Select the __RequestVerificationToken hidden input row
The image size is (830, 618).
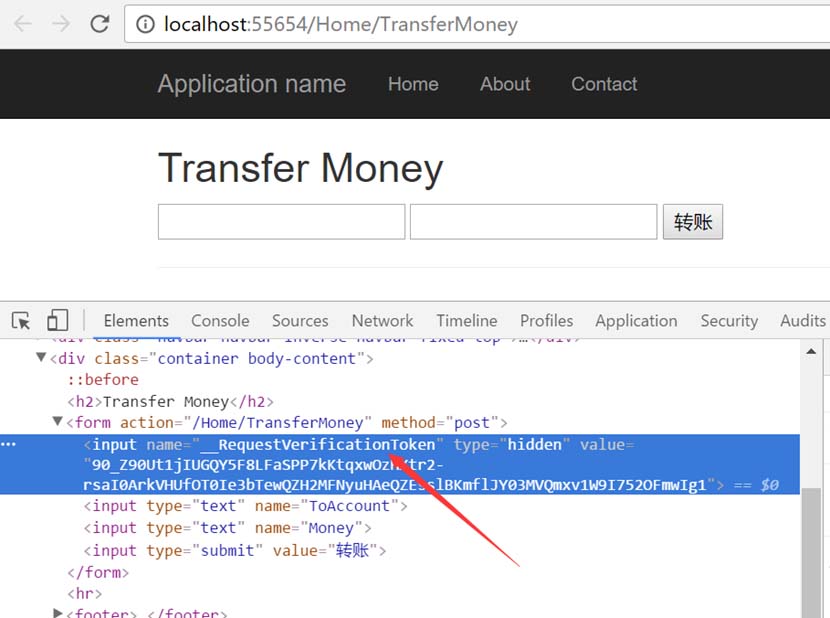(x=400, y=464)
